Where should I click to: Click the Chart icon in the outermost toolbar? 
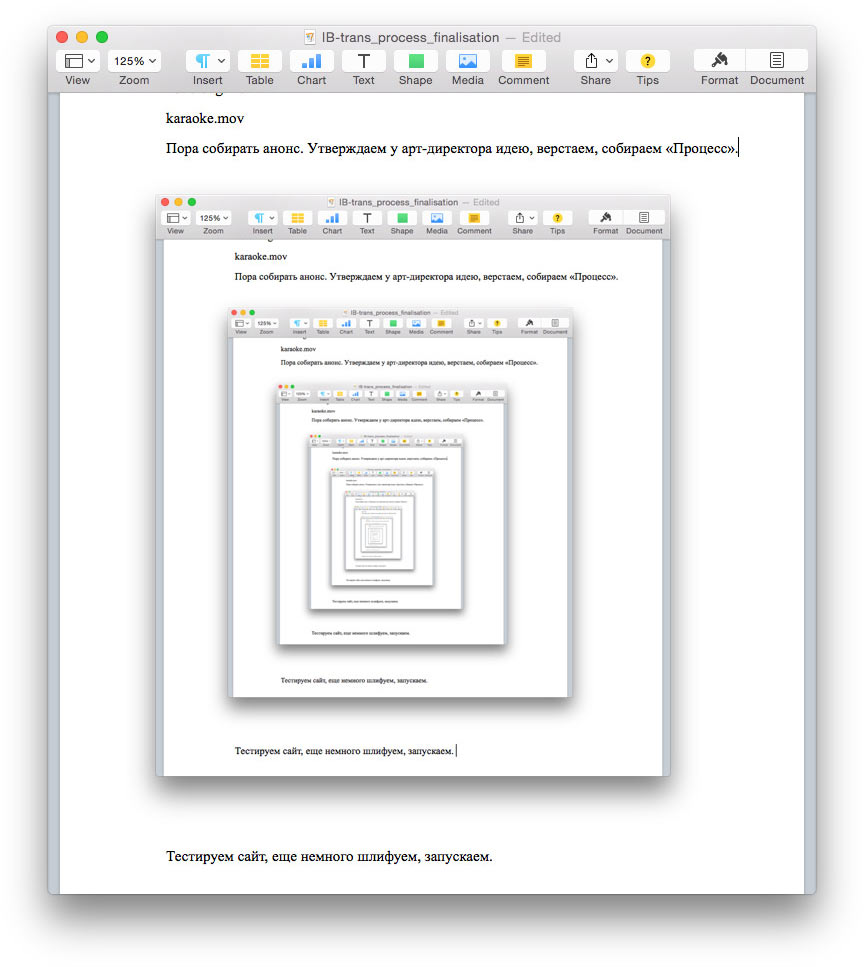(x=311, y=61)
